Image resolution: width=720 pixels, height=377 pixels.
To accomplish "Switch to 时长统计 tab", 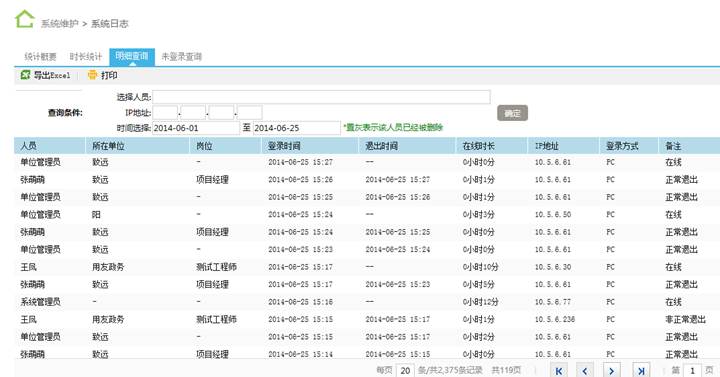I will click(x=85, y=56).
